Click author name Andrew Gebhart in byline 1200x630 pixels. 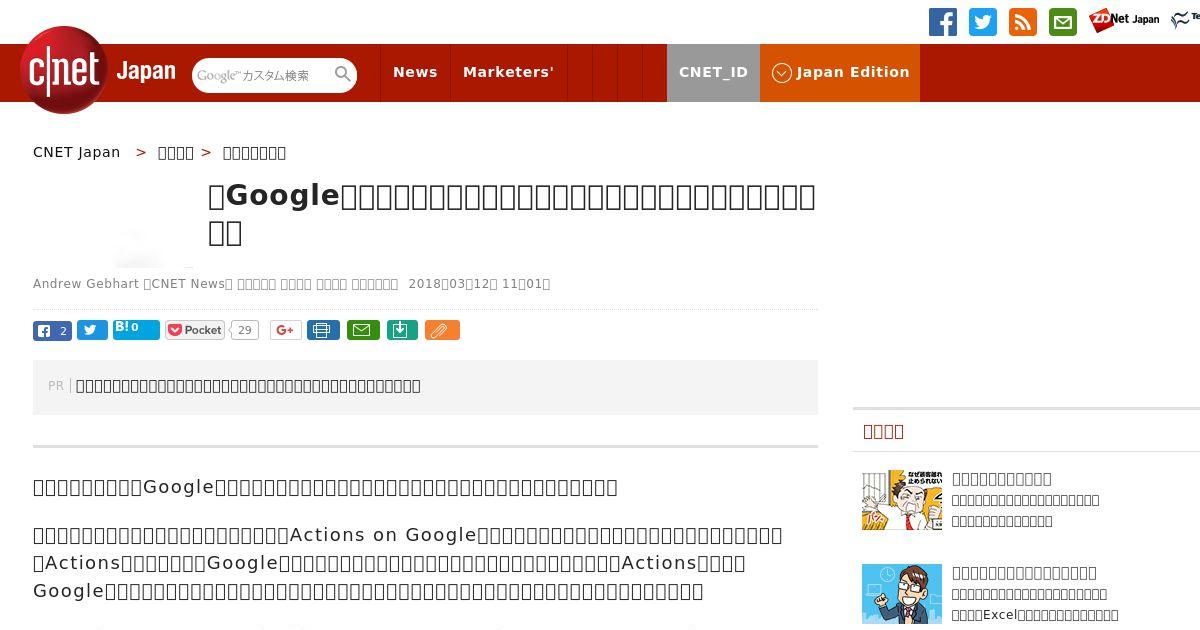pos(86,284)
